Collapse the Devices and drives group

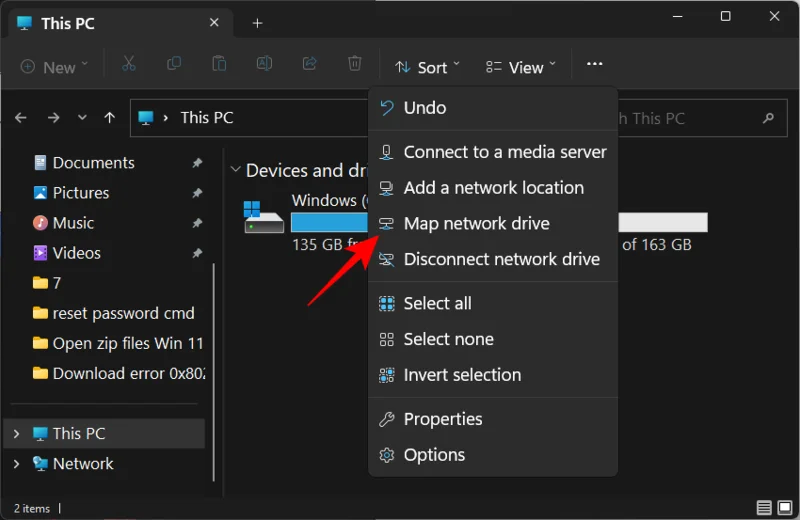point(235,170)
